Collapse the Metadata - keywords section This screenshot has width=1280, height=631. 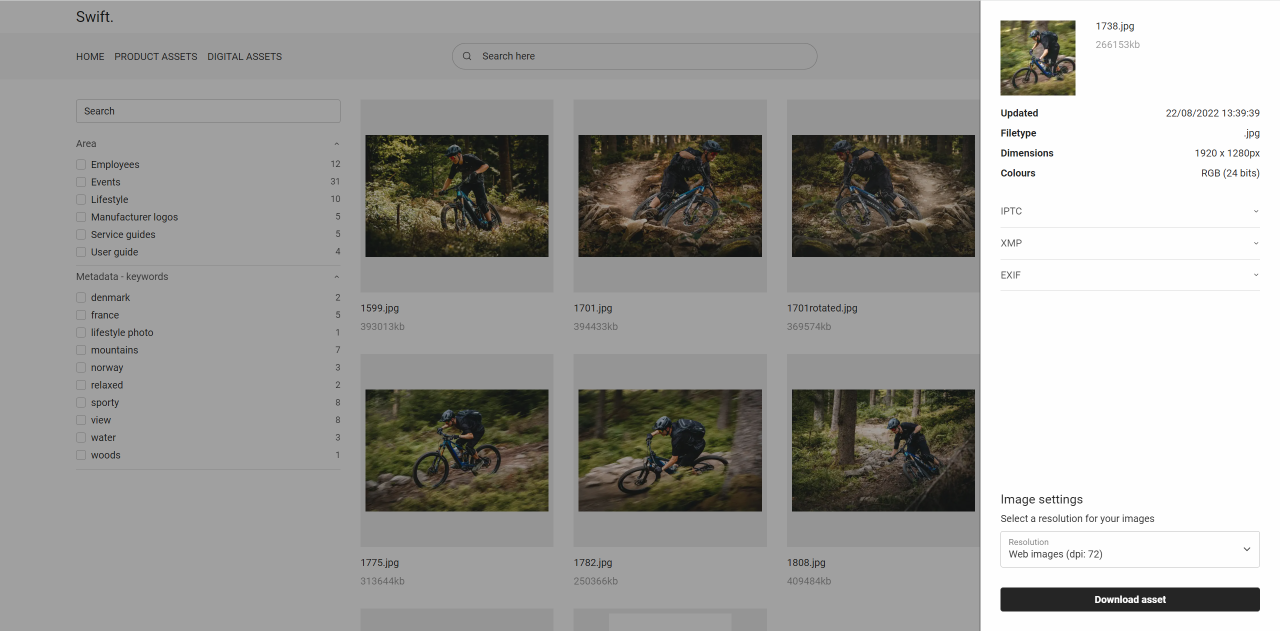point(336,276)
